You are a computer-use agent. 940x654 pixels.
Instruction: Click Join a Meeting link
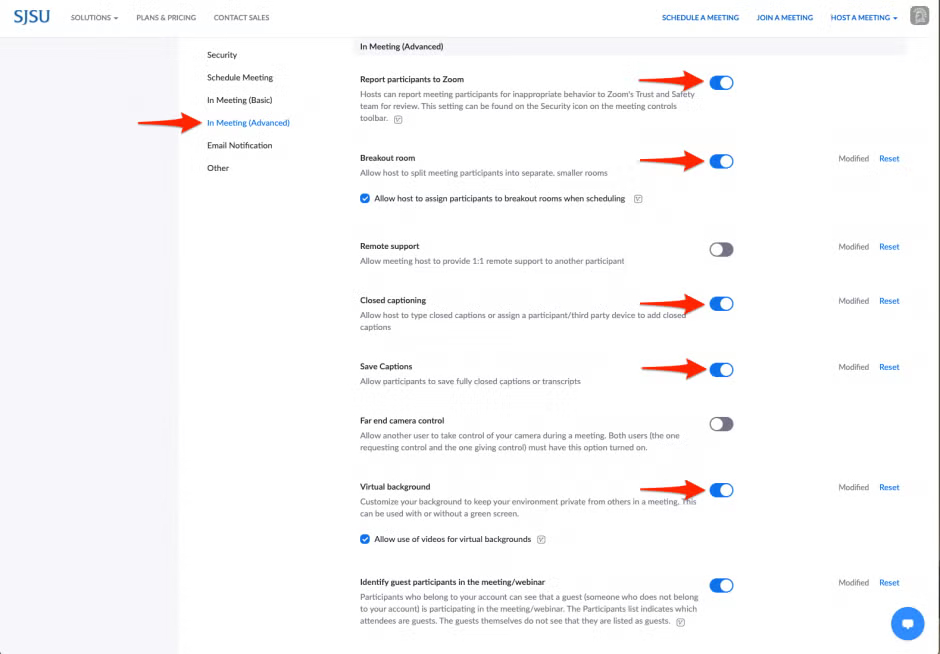click(784, 18)
